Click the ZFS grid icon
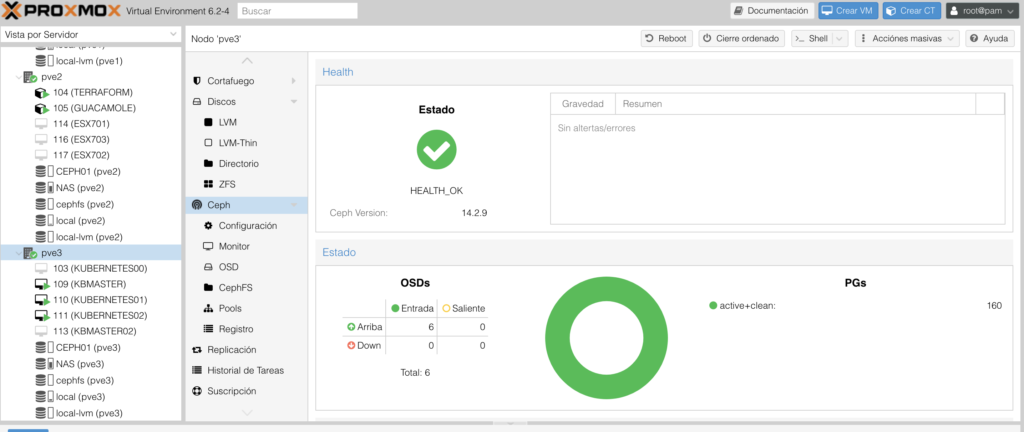 pos(208,185)
